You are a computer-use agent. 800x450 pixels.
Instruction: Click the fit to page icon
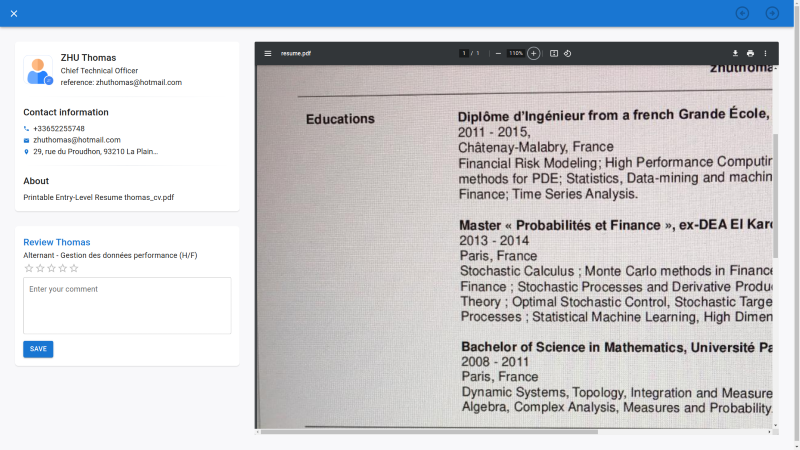(x=553, y=53)
